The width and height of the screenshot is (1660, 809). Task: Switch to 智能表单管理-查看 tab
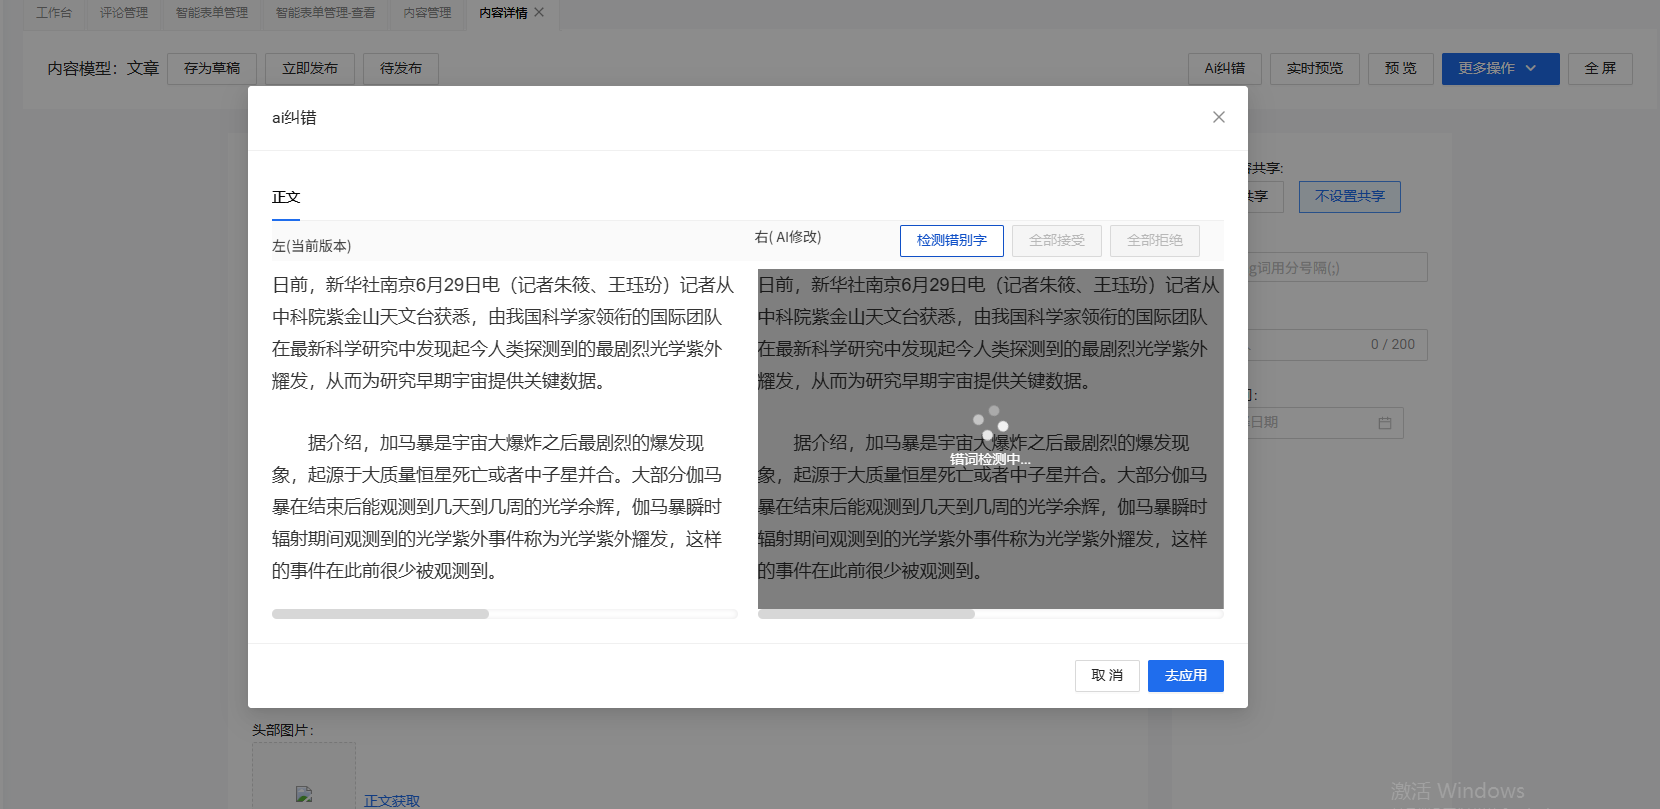click(325, 13)
